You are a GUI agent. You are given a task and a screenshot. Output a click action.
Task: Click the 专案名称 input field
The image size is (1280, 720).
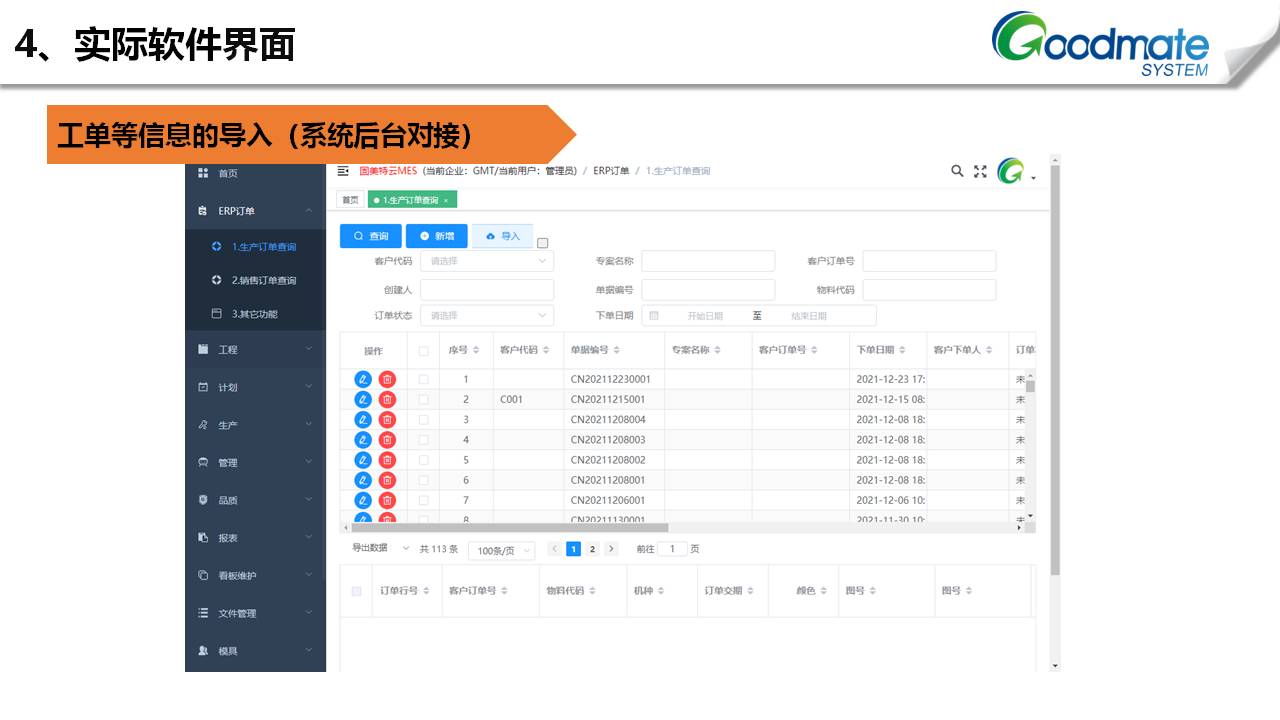[x=708, y=261]
